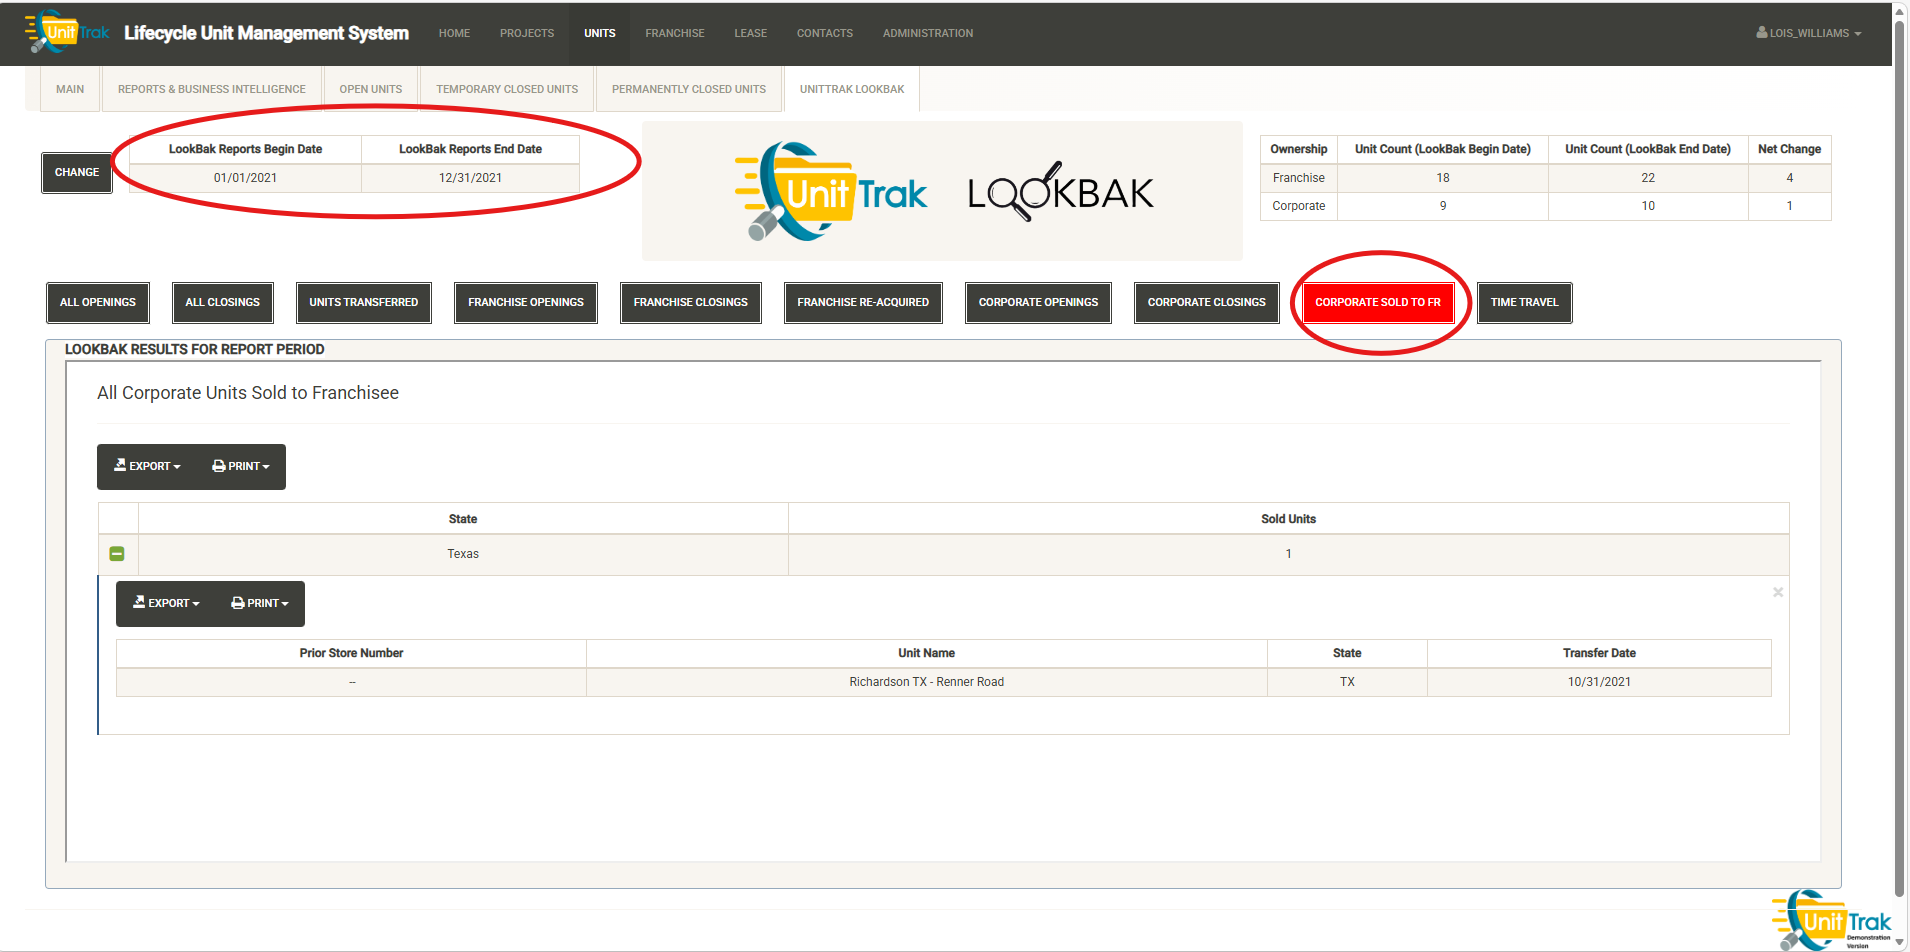Click the UnitTrak LookBak banner image
The height and width of the screenshot is (952, 1910).
(942, 192)
